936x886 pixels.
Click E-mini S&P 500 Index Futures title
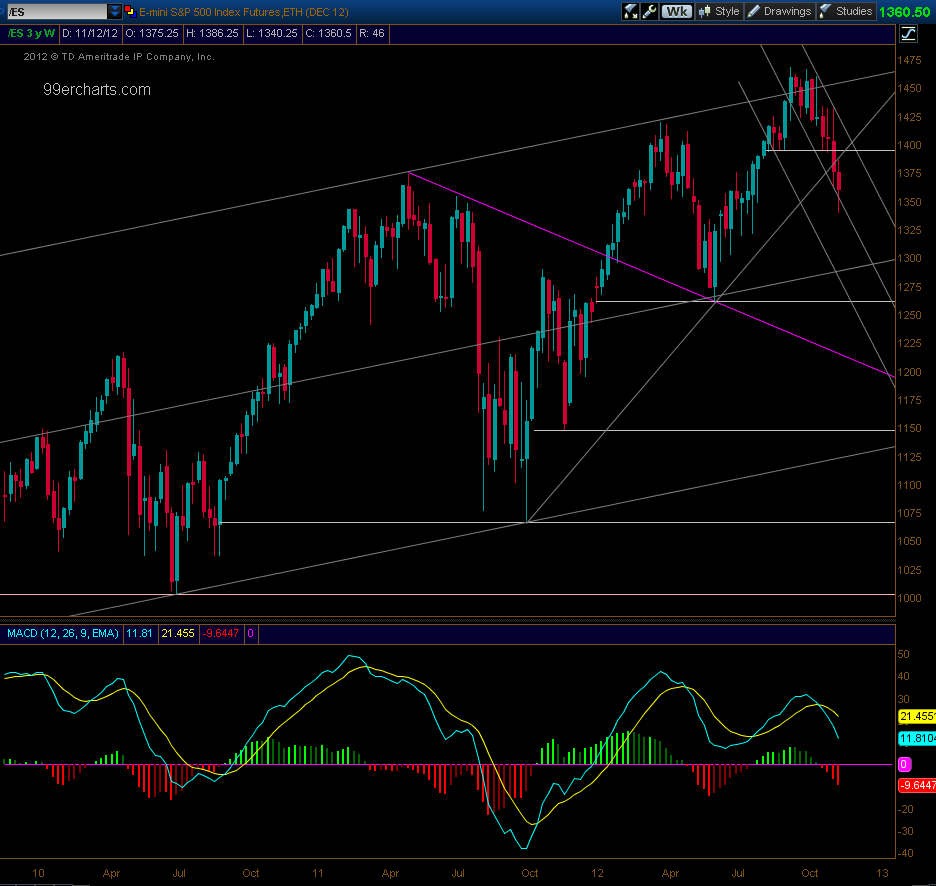(x=244, y=12)
